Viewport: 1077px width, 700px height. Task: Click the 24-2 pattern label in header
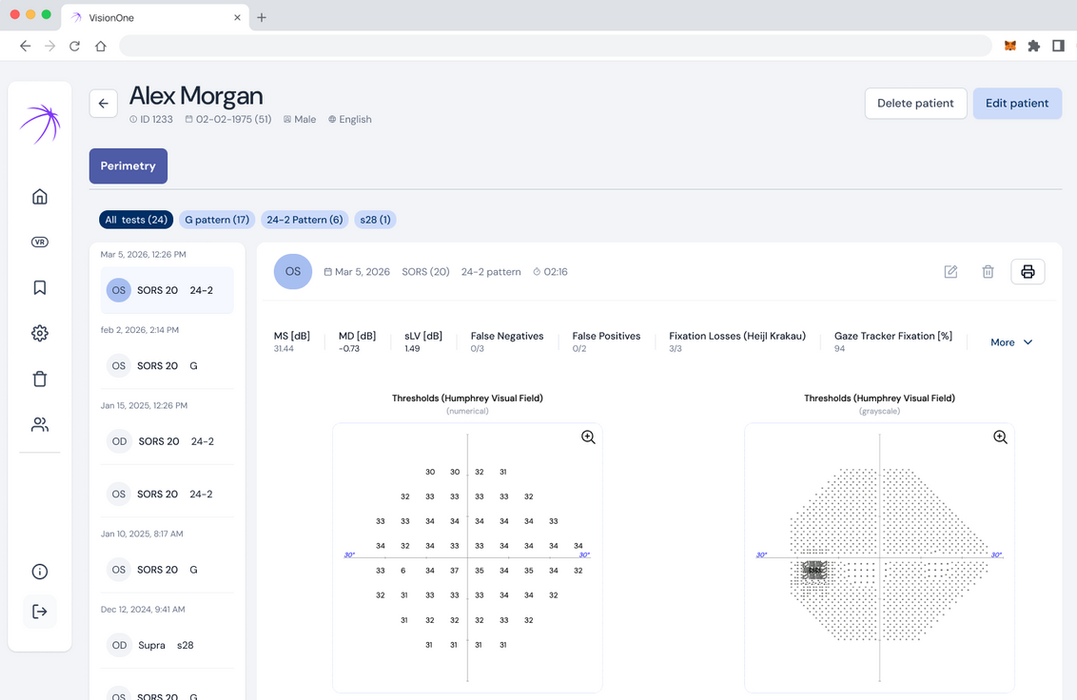(x=491, y=272)
